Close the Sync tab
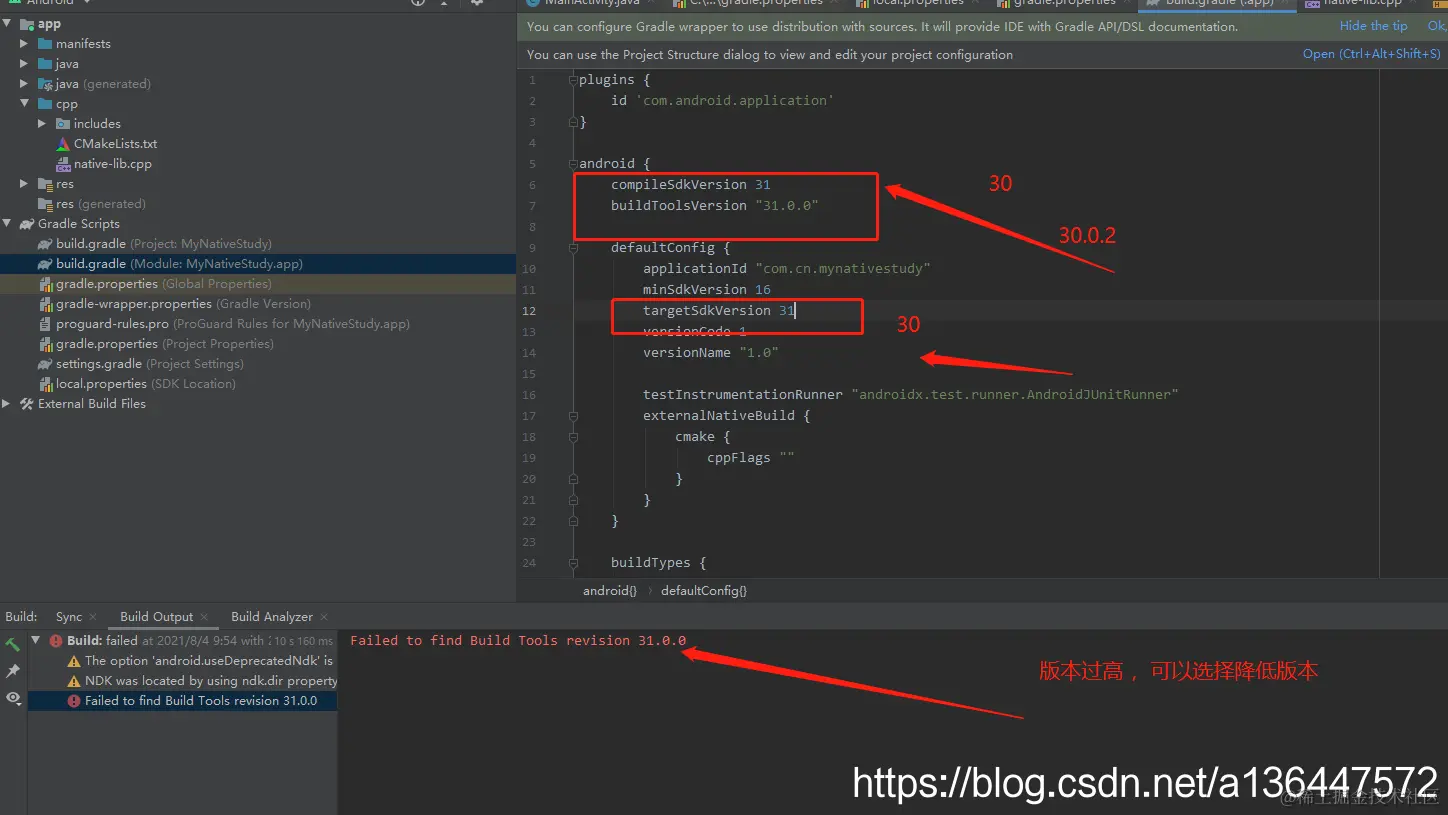 coord(93,617)
